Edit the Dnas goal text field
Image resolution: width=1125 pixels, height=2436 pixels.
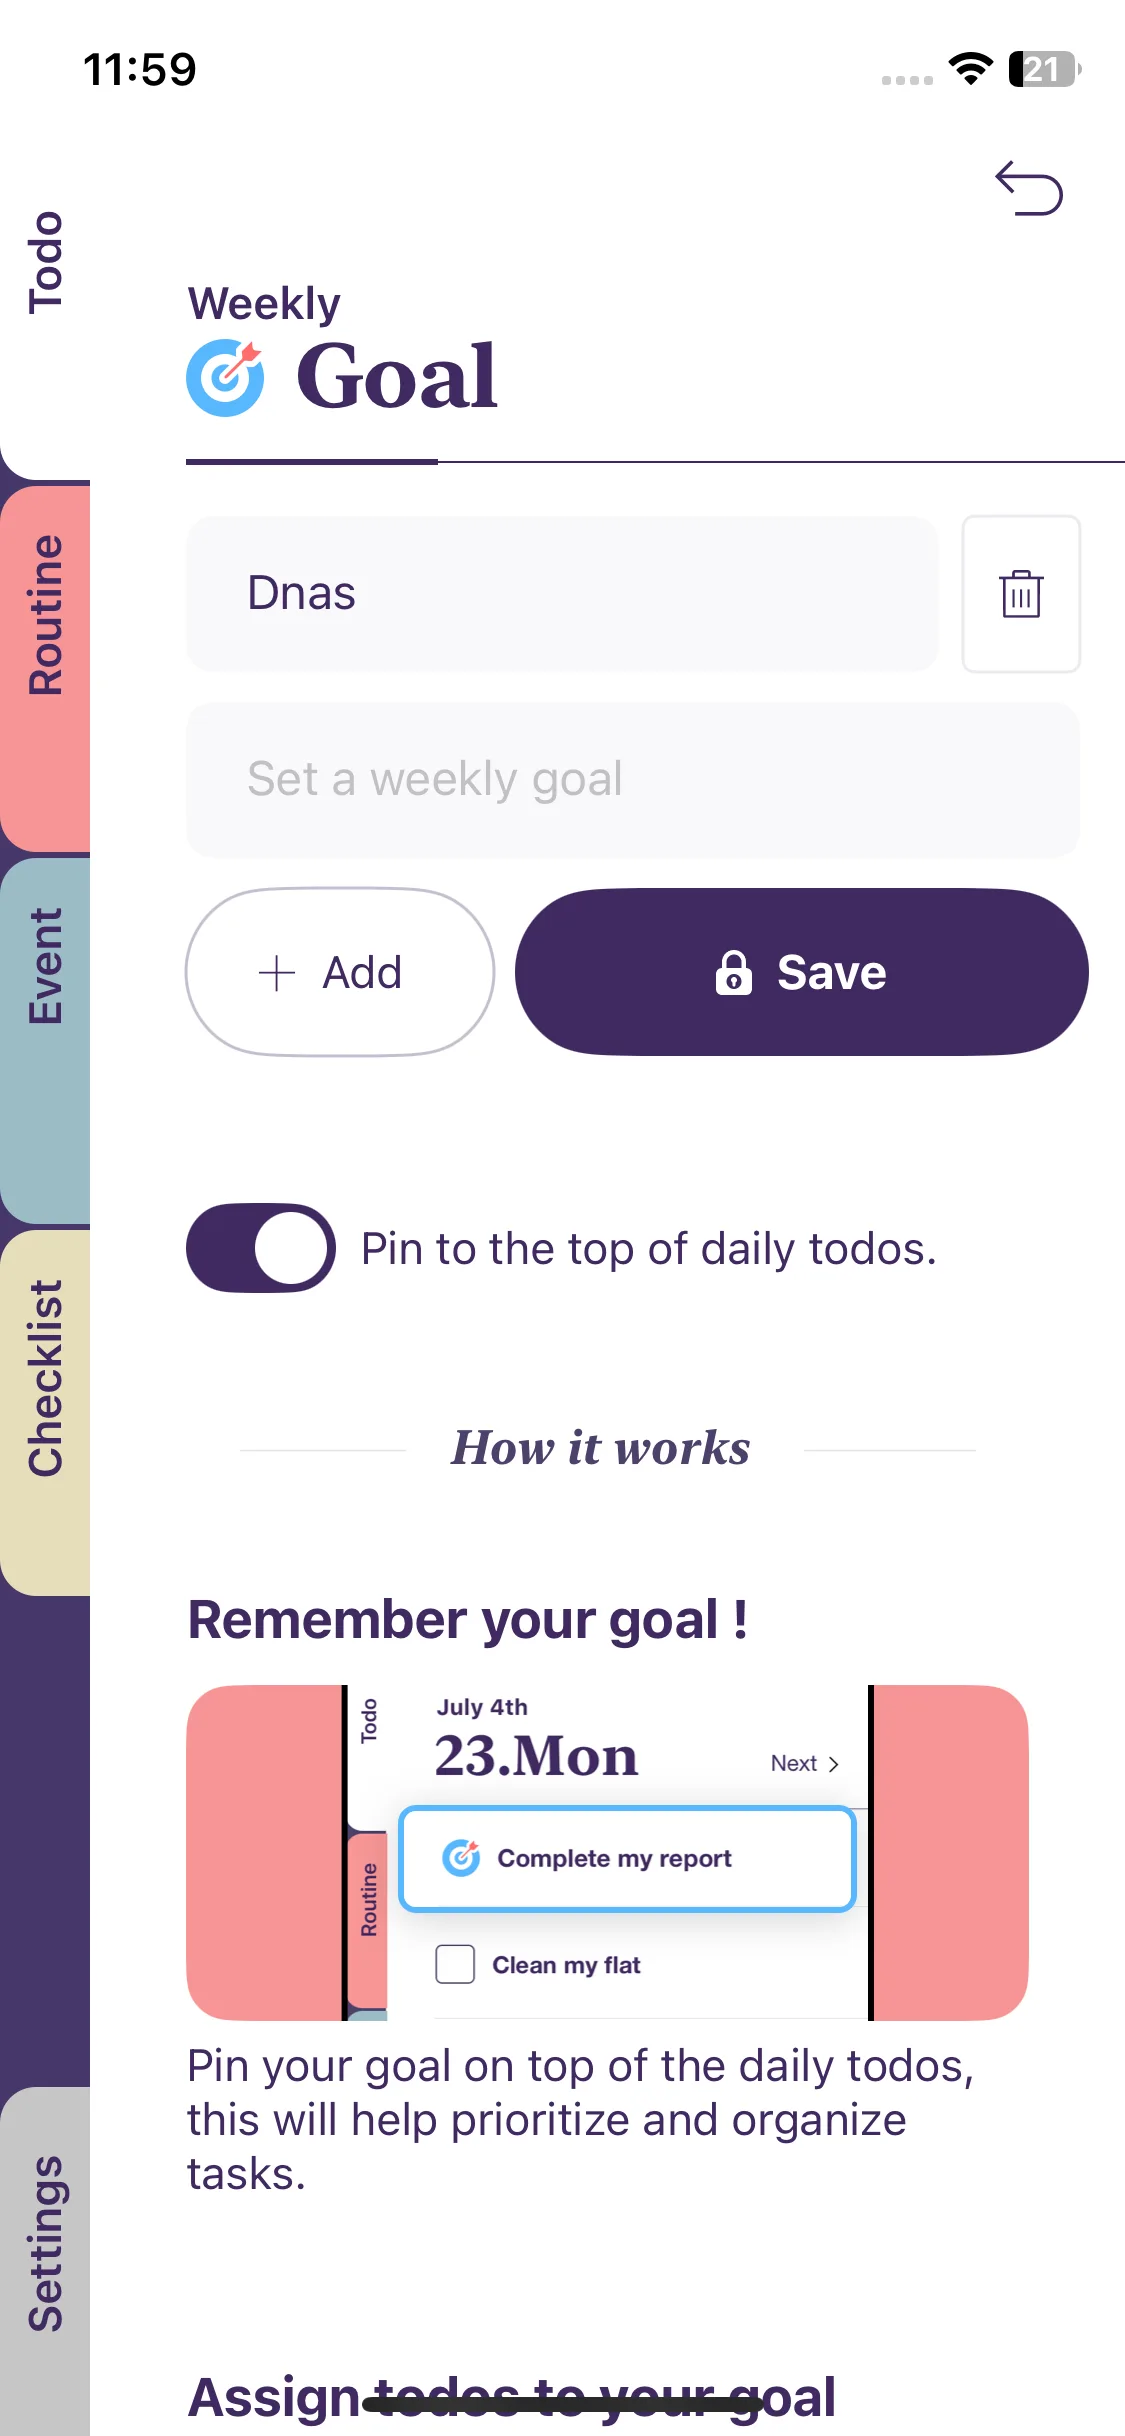pyautogui.click(x=562, y=594)
